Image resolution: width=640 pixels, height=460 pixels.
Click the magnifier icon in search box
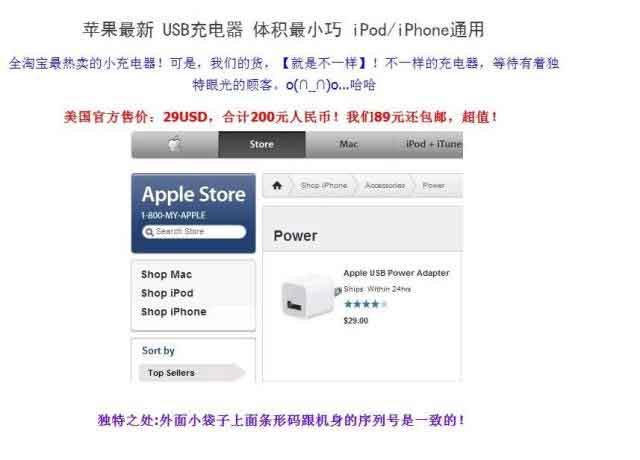149,232
